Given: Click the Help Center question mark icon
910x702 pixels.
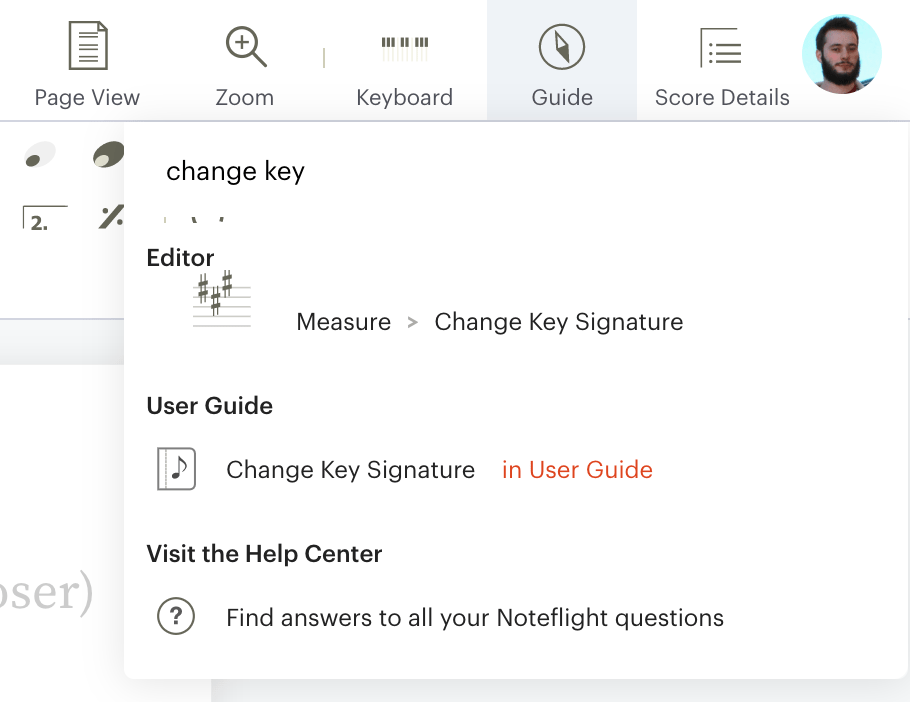Looking at the screenshot, I should point(176,617).
